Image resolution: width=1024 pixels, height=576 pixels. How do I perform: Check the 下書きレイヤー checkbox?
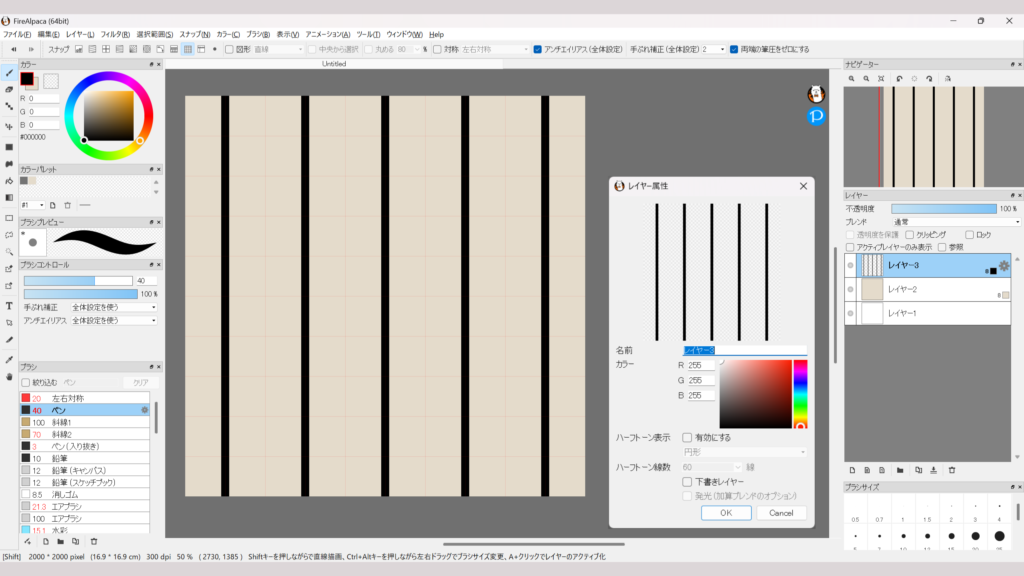(x=687, y=481)
